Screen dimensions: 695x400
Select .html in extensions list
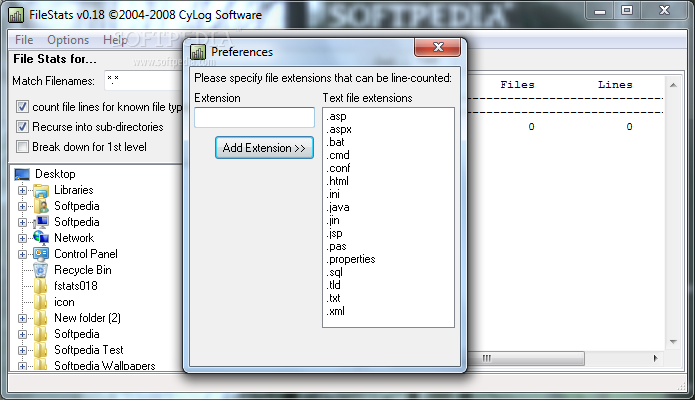point(338,181)
